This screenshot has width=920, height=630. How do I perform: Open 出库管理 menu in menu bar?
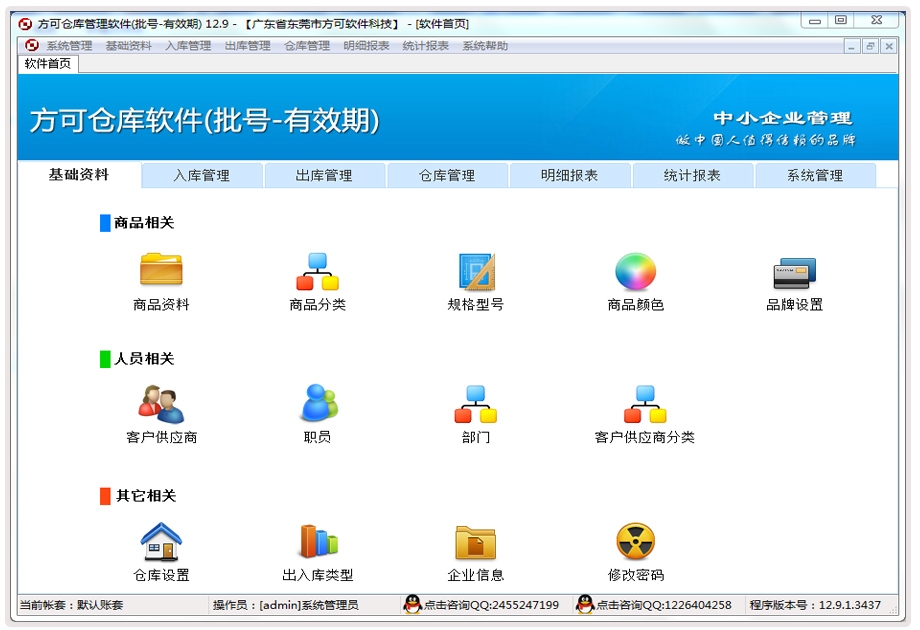248,46
